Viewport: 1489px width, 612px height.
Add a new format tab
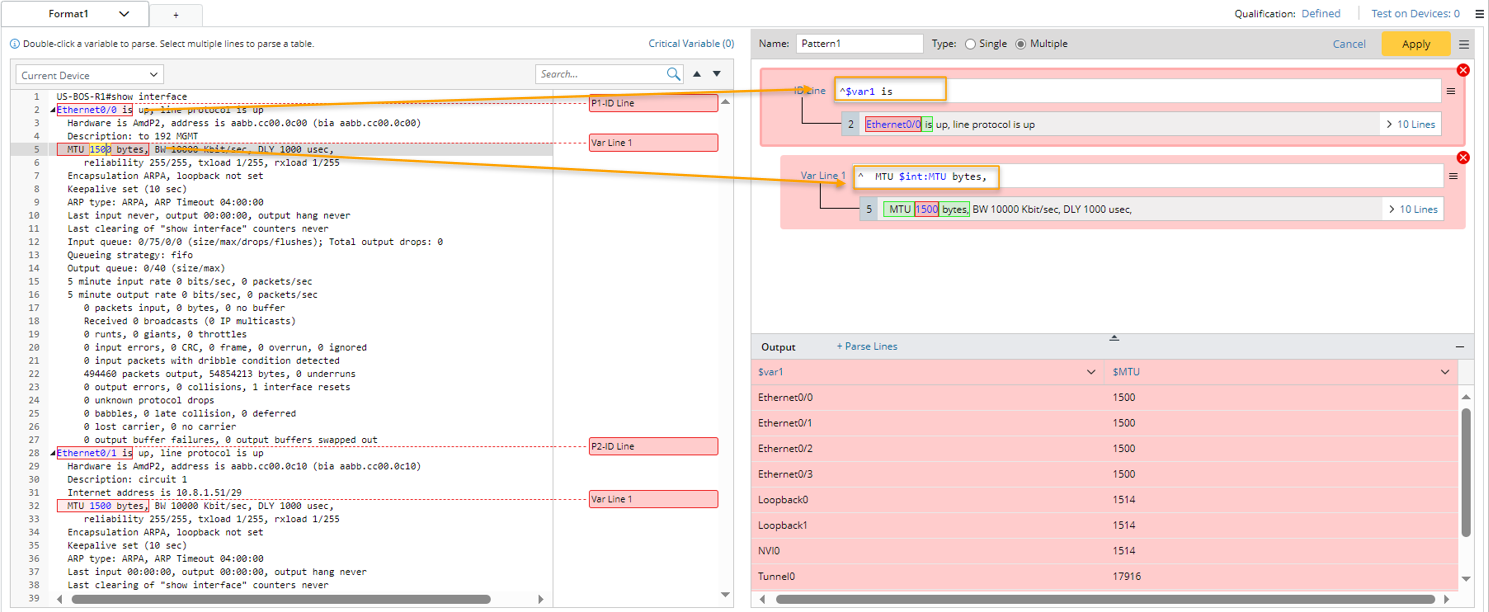(x=176, y=15)
